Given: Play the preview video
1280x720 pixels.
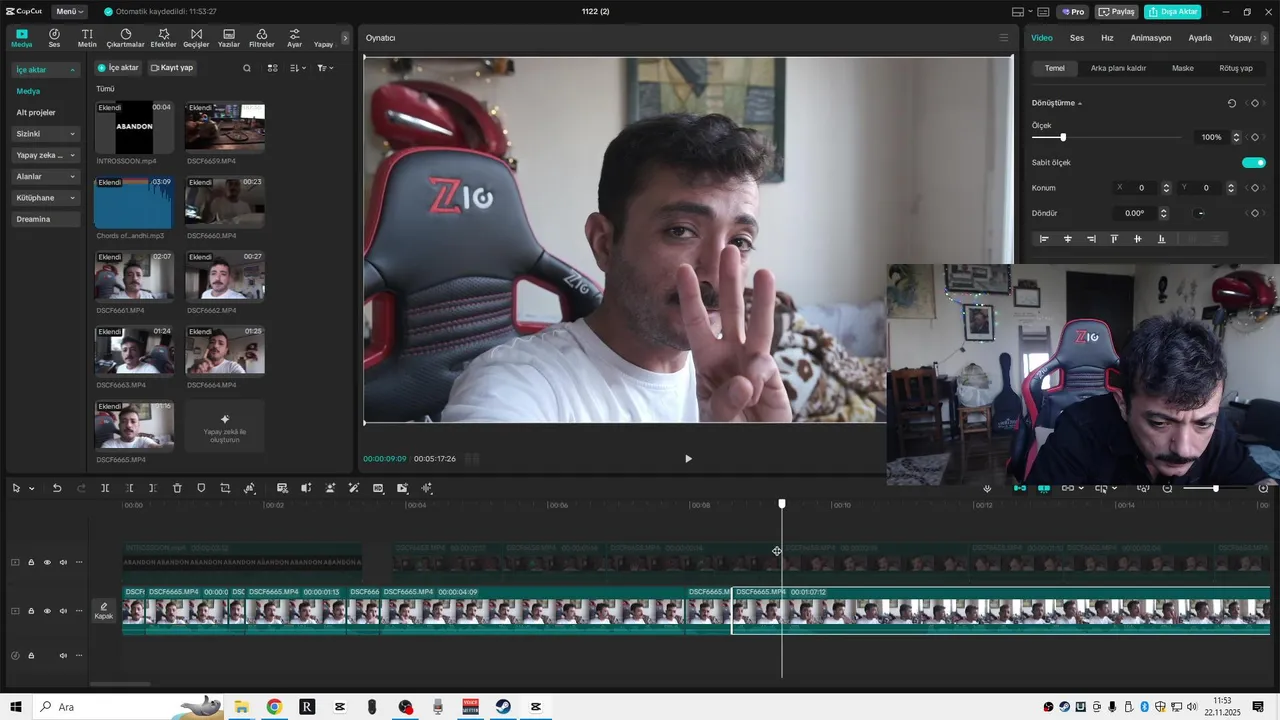Looking at the screenshot, I should pos(688,459).
